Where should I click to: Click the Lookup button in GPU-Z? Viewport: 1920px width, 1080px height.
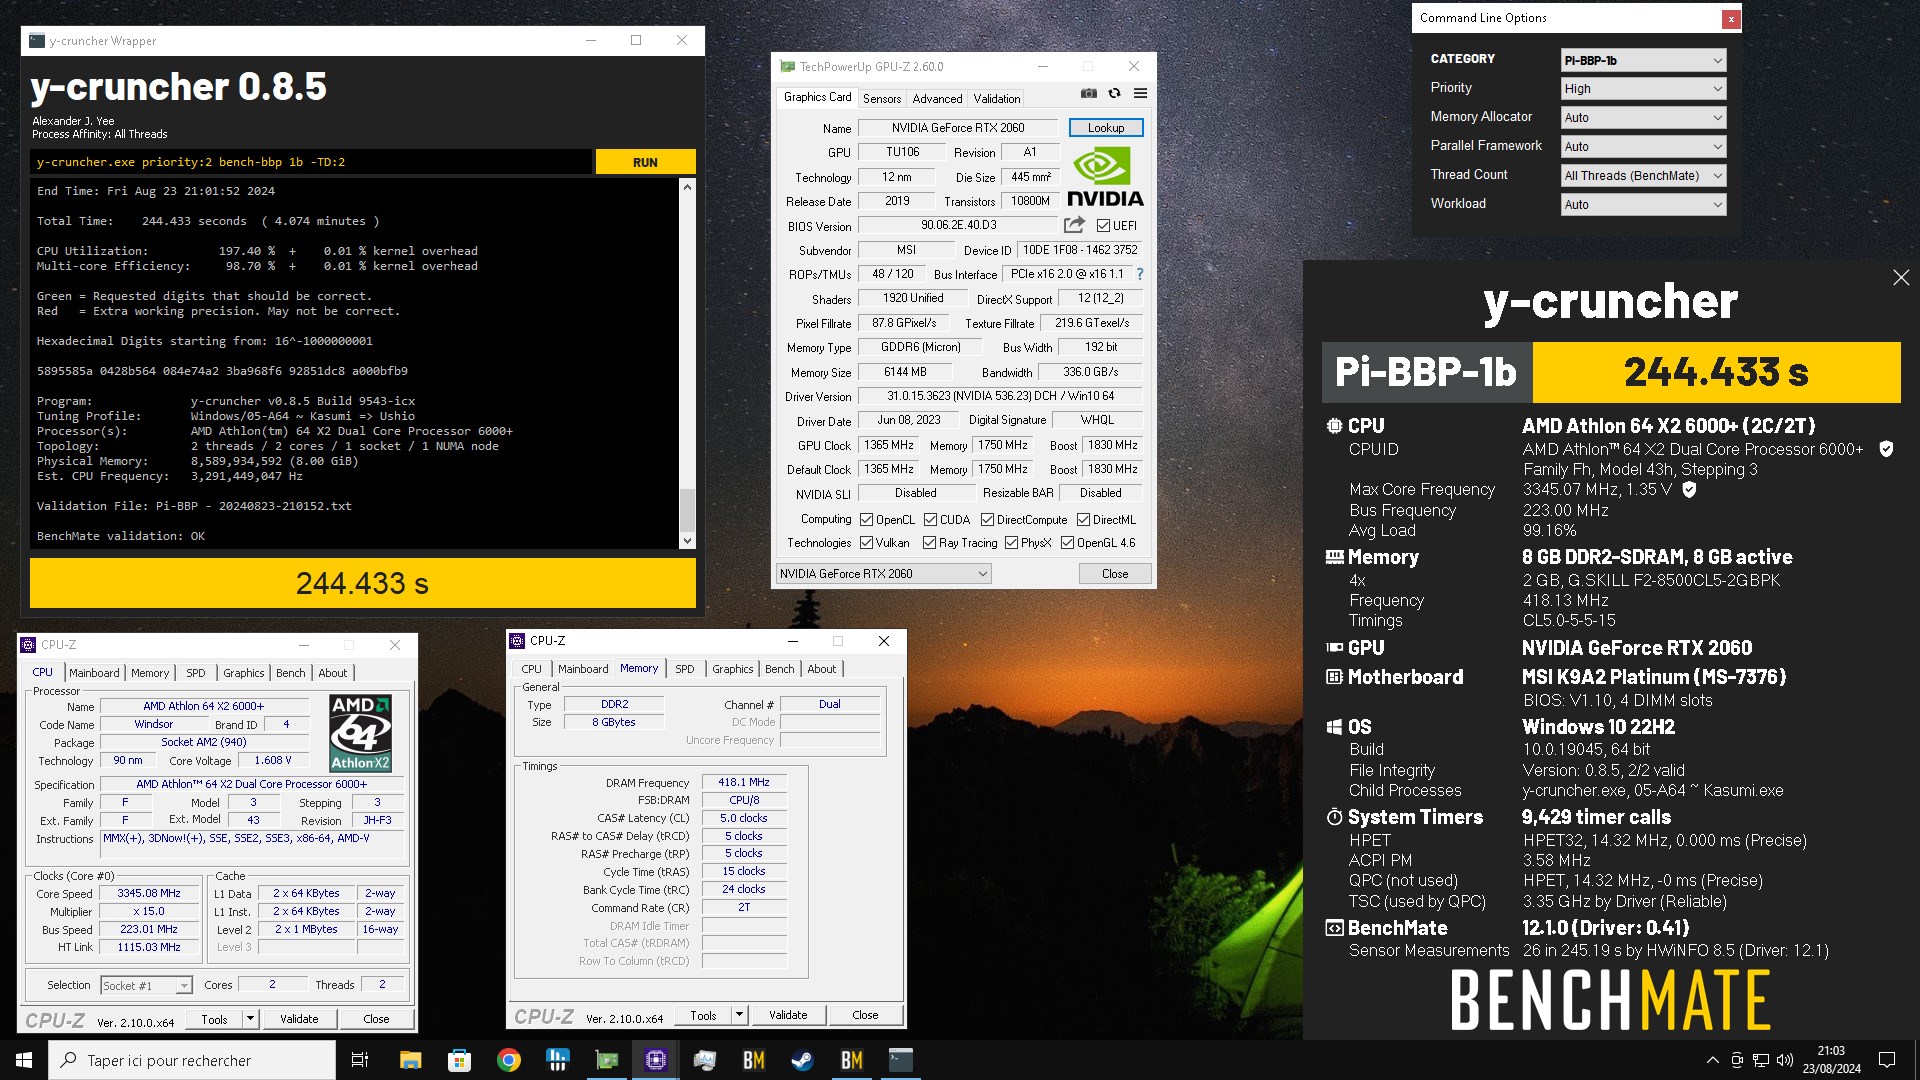(1106, 128)
